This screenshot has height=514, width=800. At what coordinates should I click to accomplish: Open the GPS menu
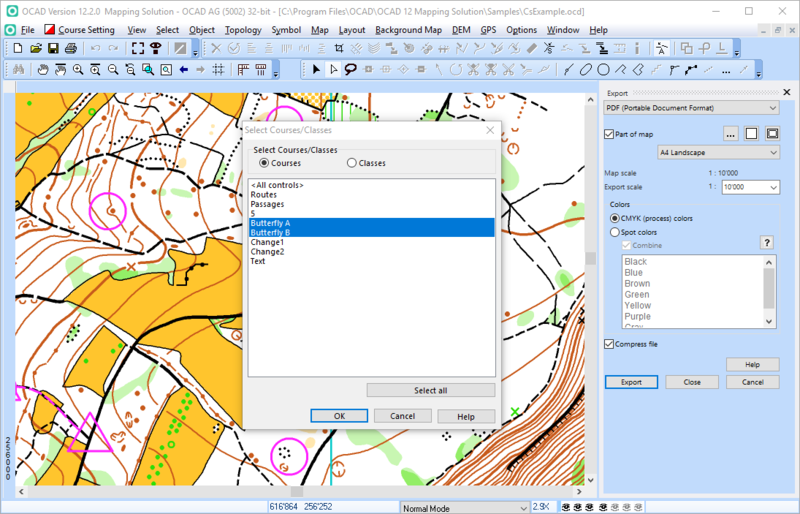(x=488, y=30)
